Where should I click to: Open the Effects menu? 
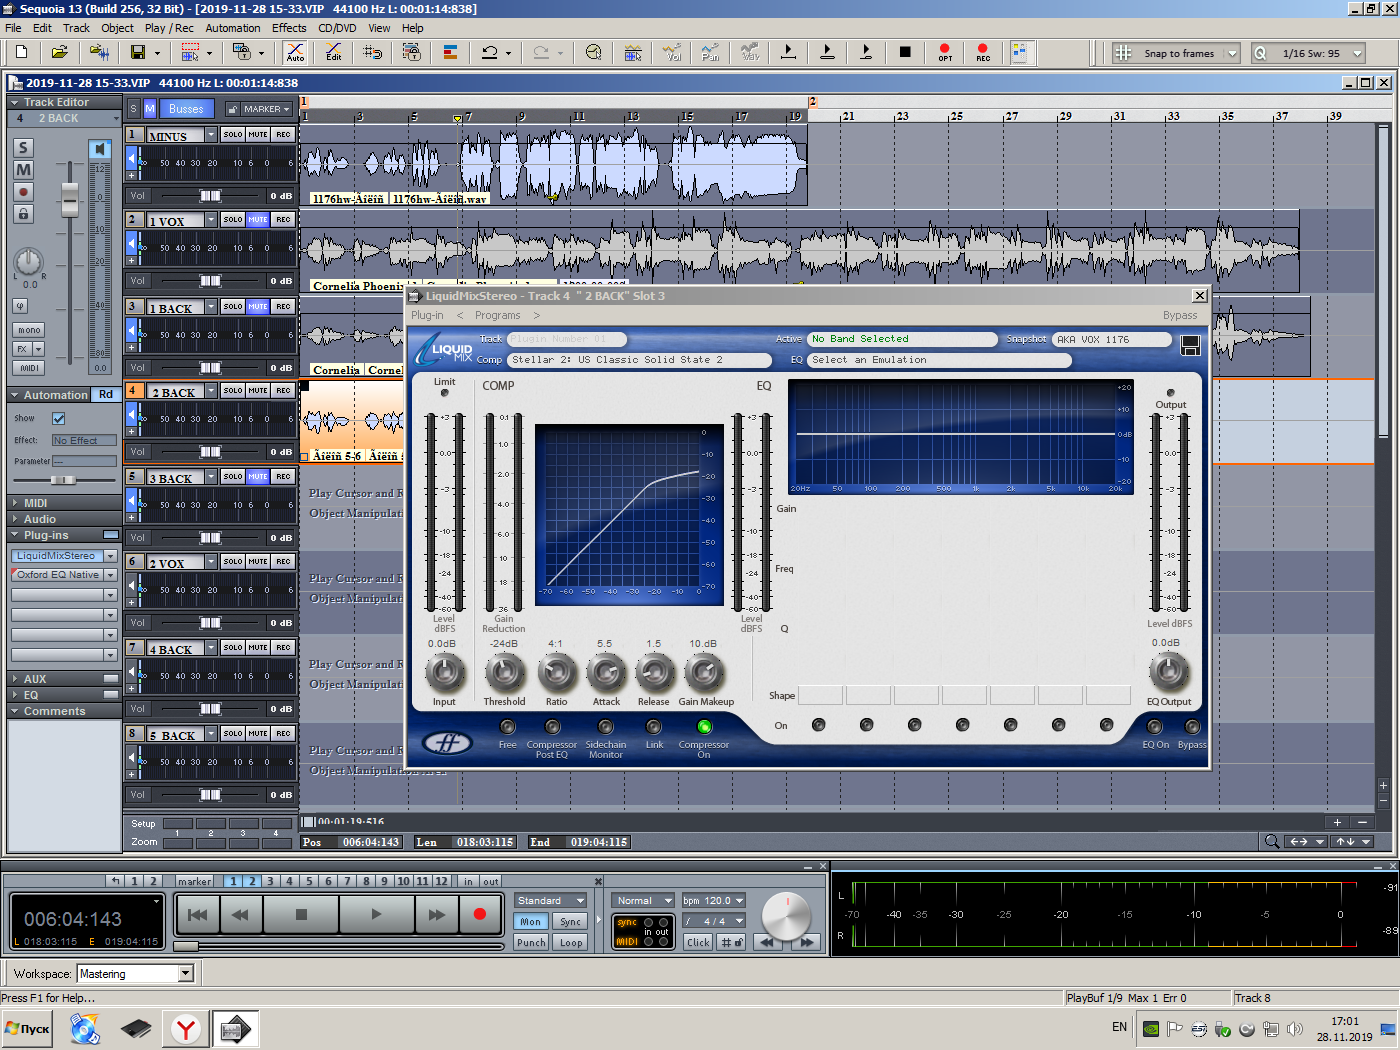[x=289, y=28]
